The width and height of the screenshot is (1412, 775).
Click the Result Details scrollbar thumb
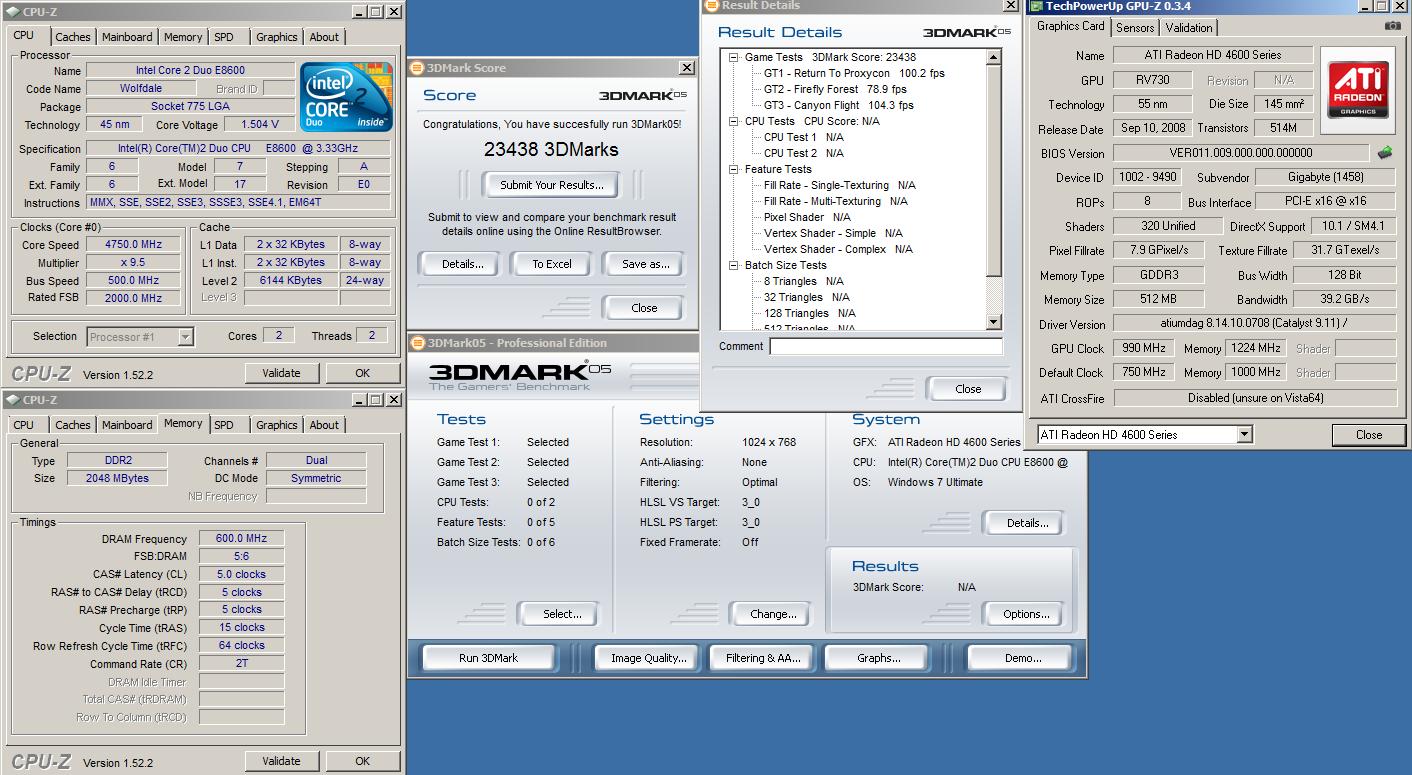click(x=994, y=171)
